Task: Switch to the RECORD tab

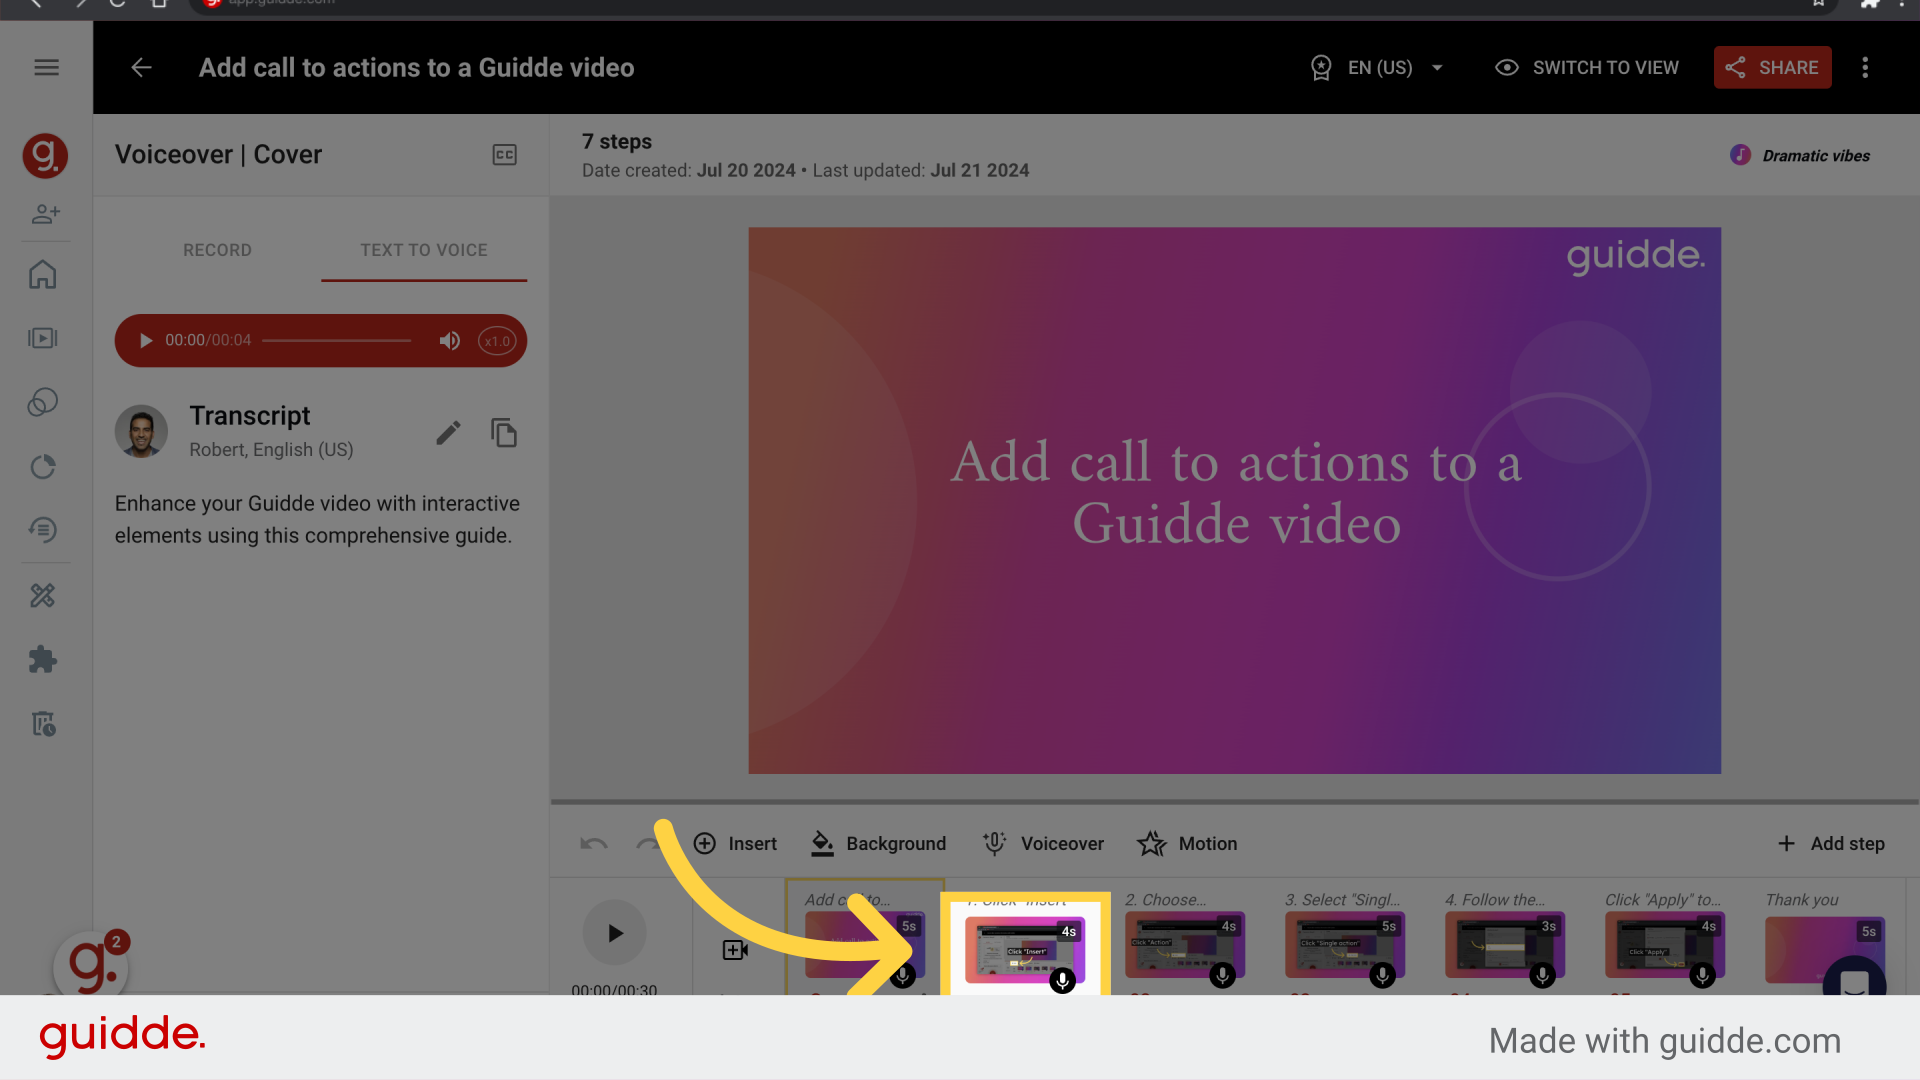Action: click(x=217, y=250)
